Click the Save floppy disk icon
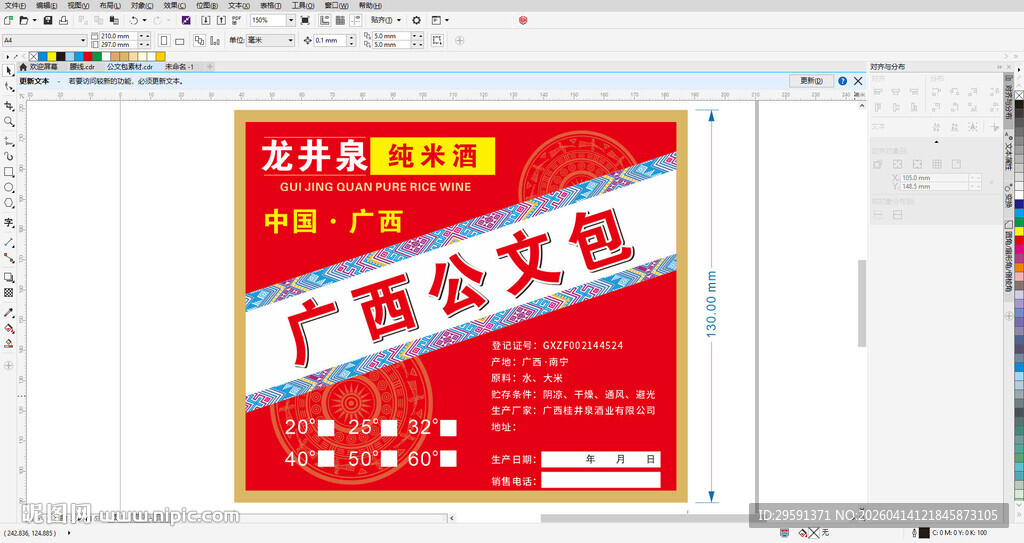Viewport: 1024px width, 543px height. coord(48,20)
